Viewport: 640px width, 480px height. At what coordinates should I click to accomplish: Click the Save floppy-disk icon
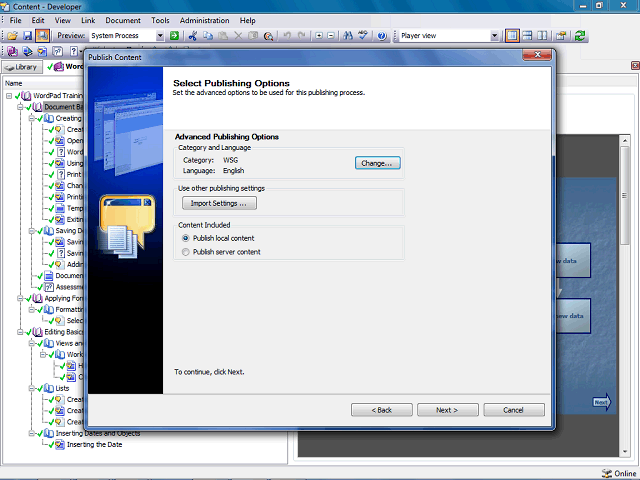27,36
